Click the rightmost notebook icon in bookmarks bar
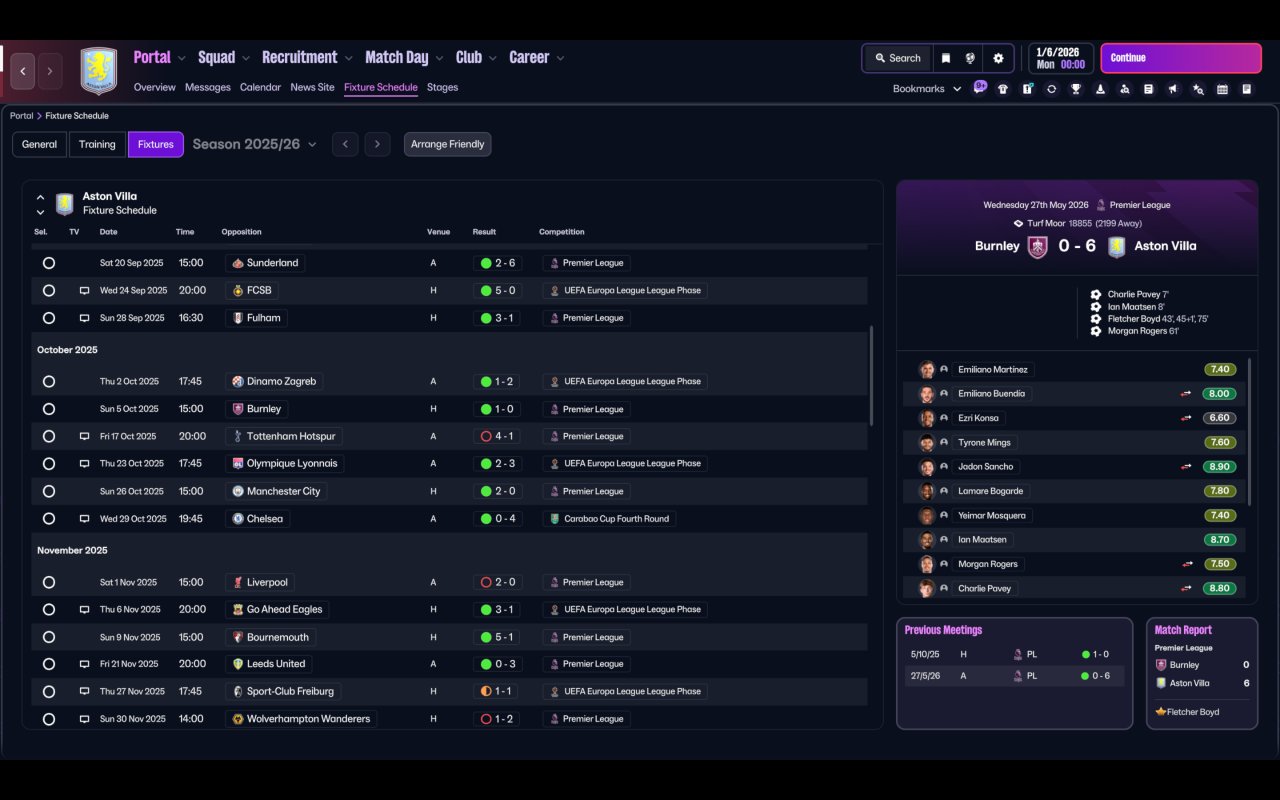This screenshot has width=1280, height=800. pos(1247,89)
